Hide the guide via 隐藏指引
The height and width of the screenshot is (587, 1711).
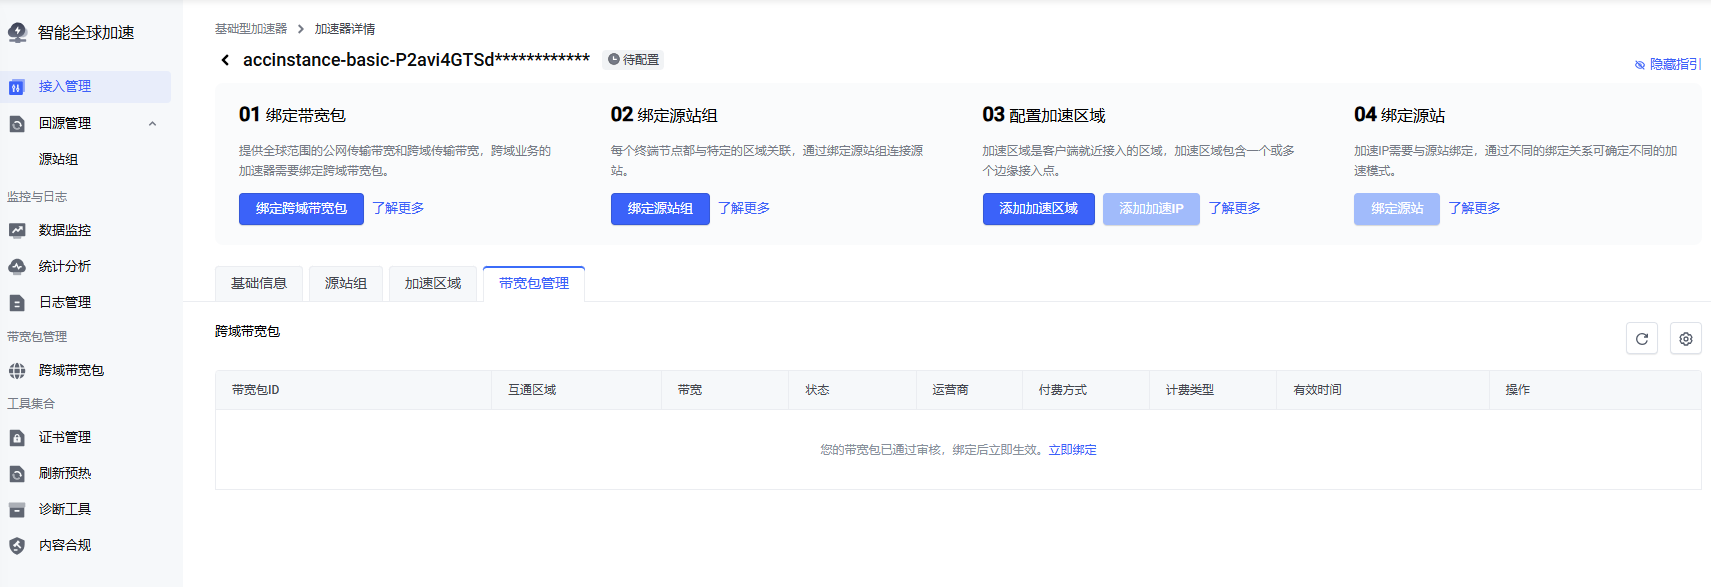[x=1668, y=64]
